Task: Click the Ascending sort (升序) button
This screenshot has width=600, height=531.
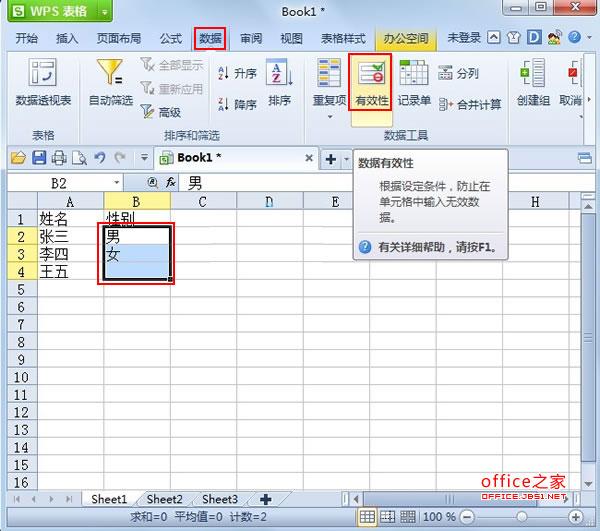Action: pyautogui.click(x=238, y=74)
